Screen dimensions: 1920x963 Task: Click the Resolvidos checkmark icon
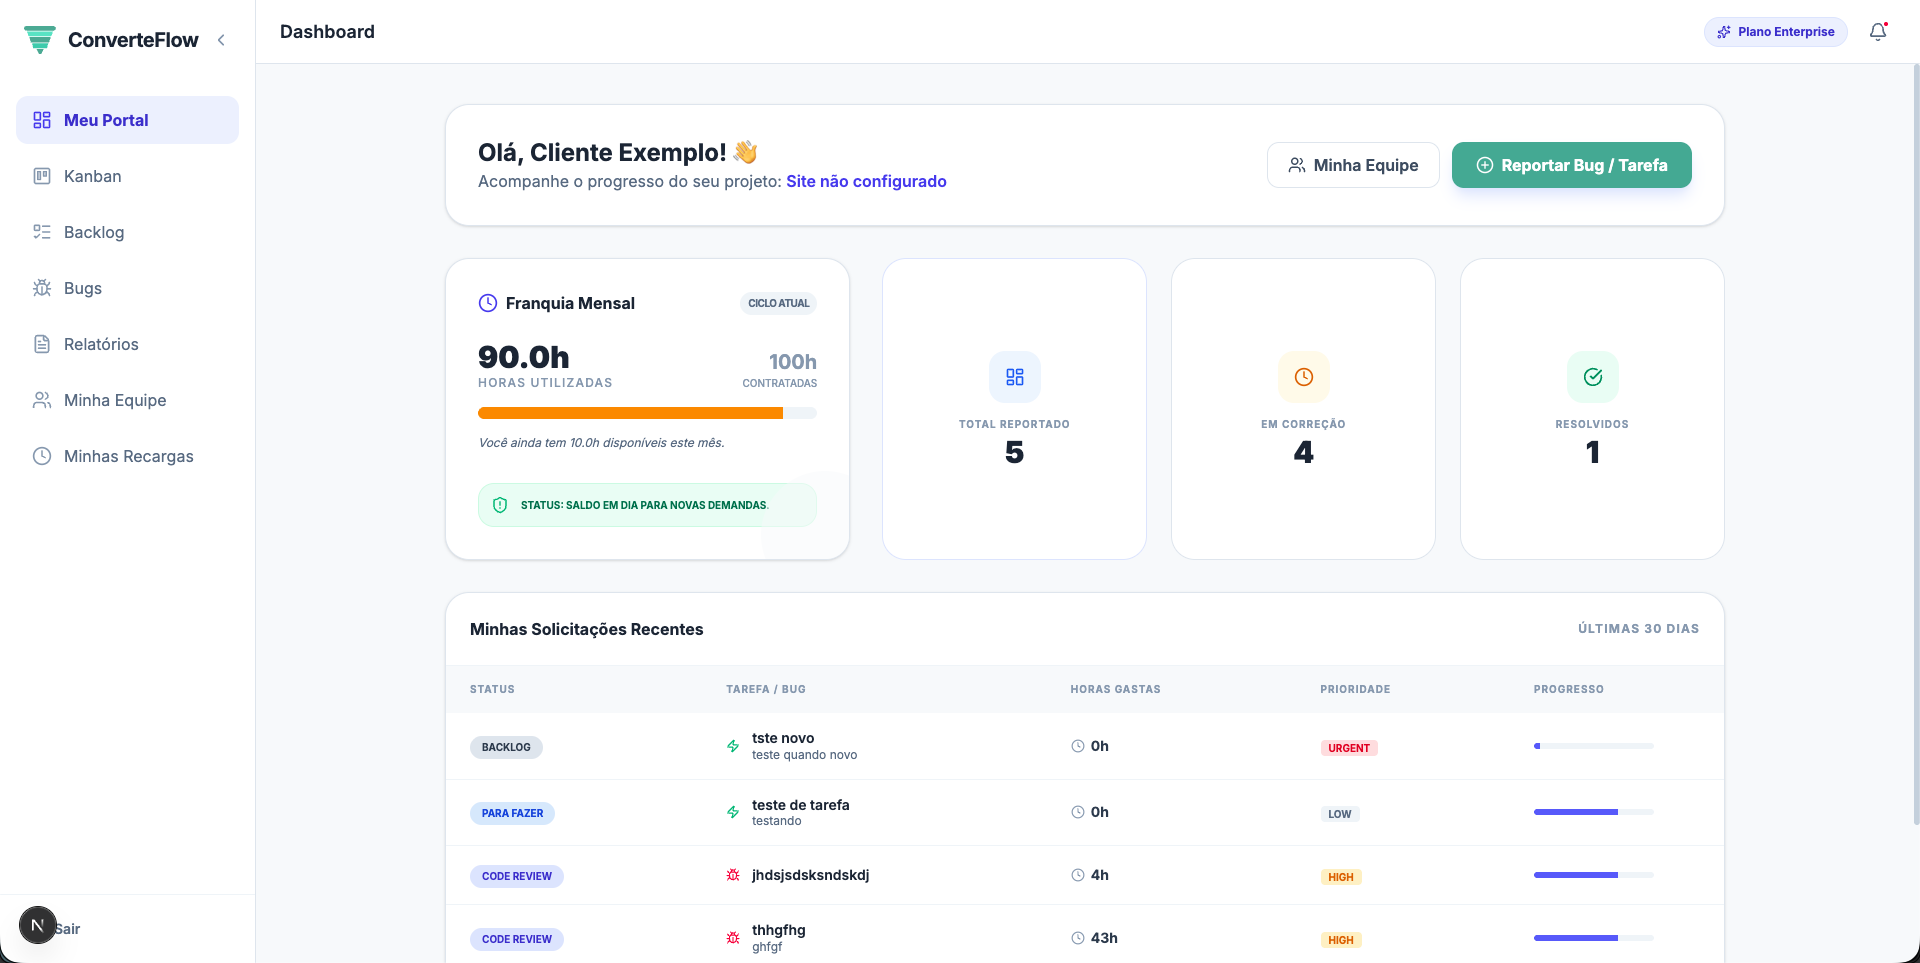1592,377
